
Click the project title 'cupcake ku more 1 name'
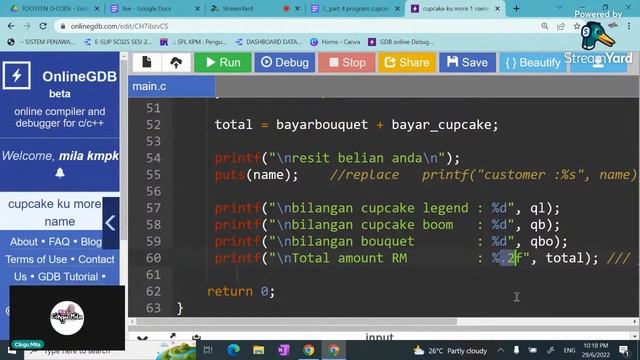54,212
